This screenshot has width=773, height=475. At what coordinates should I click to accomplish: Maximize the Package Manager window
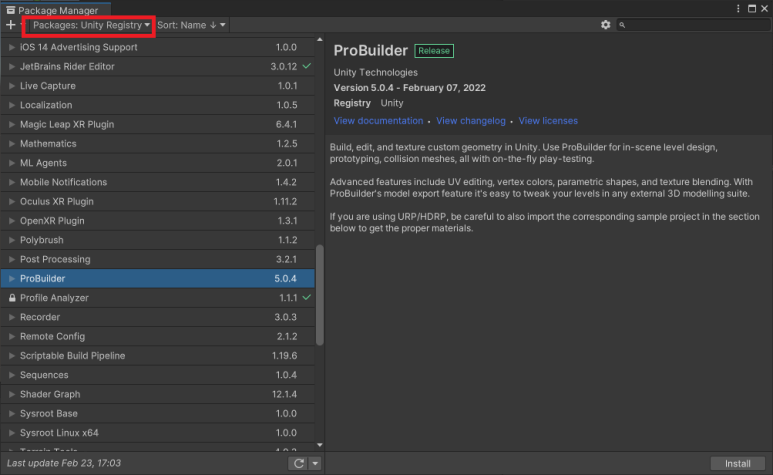[x=752, y=8]
